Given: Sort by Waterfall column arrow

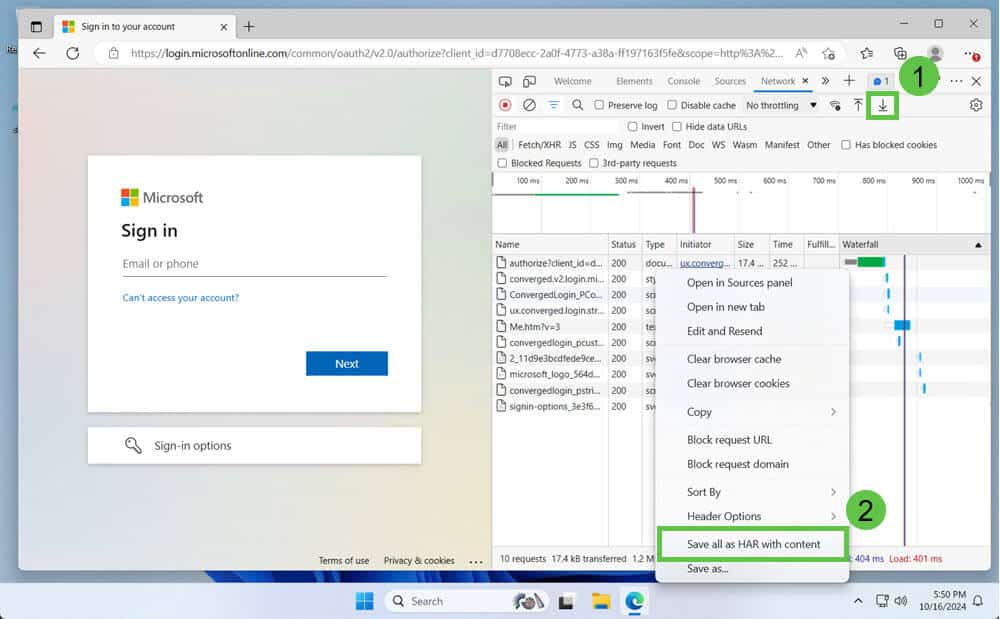Looking at the screenshot, I should point(978,245).
